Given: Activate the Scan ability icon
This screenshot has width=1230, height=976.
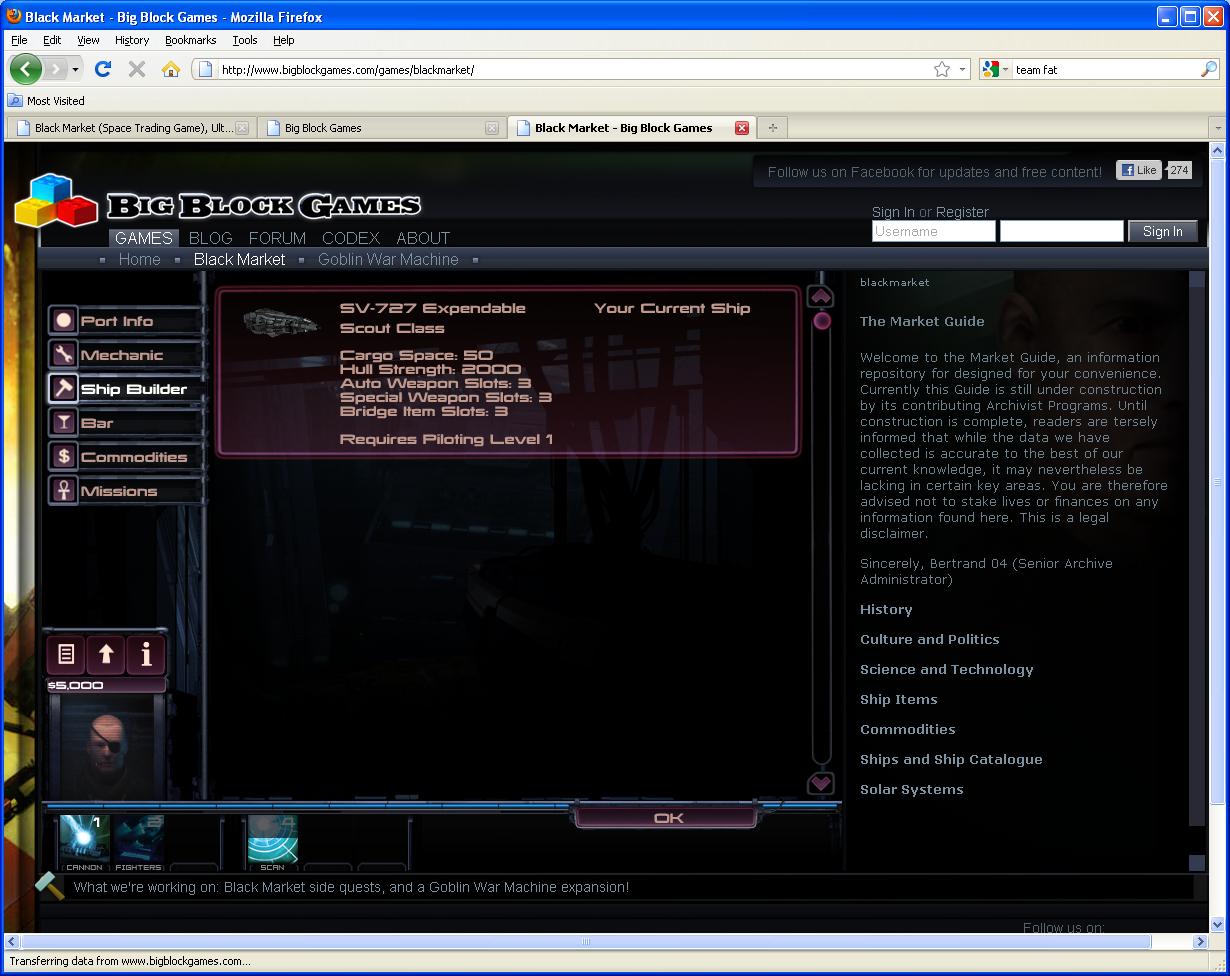Looking at the screenshot, I should click(x=272, y=842).
